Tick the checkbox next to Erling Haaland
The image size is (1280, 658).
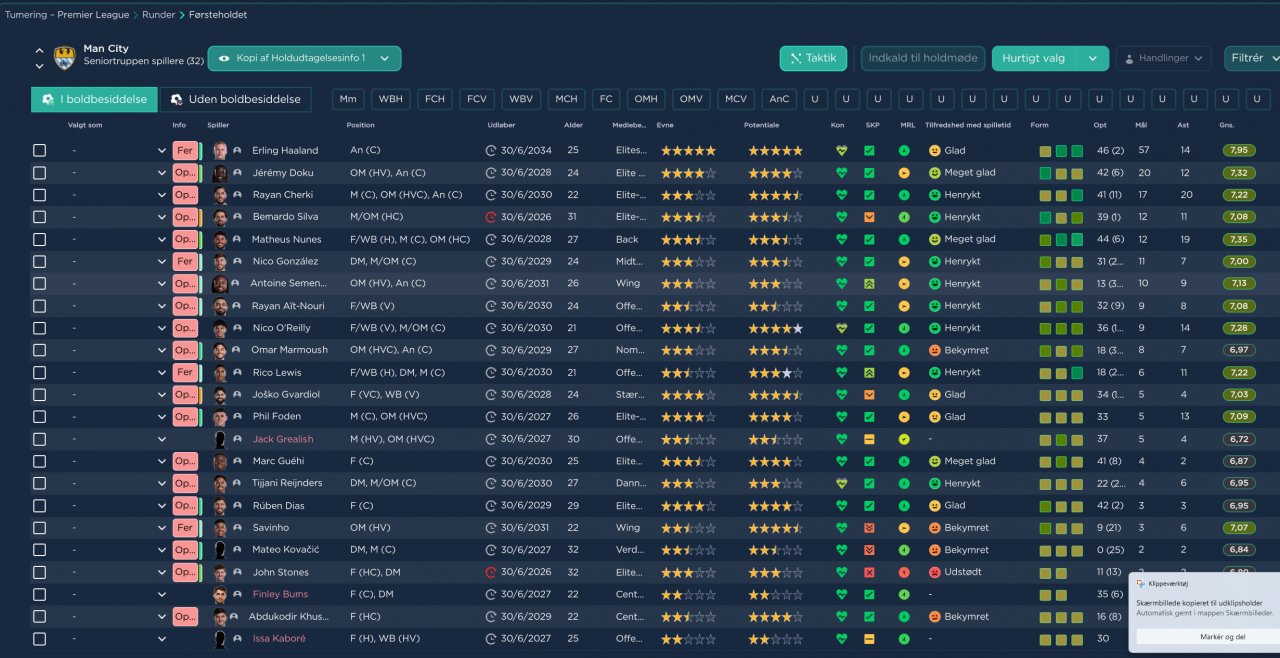[x=39, y=151]
